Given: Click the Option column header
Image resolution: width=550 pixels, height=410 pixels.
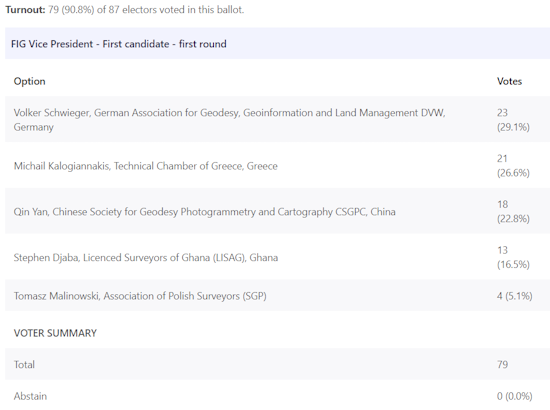Looking at the screenshot, I should [x=29, y=81].
